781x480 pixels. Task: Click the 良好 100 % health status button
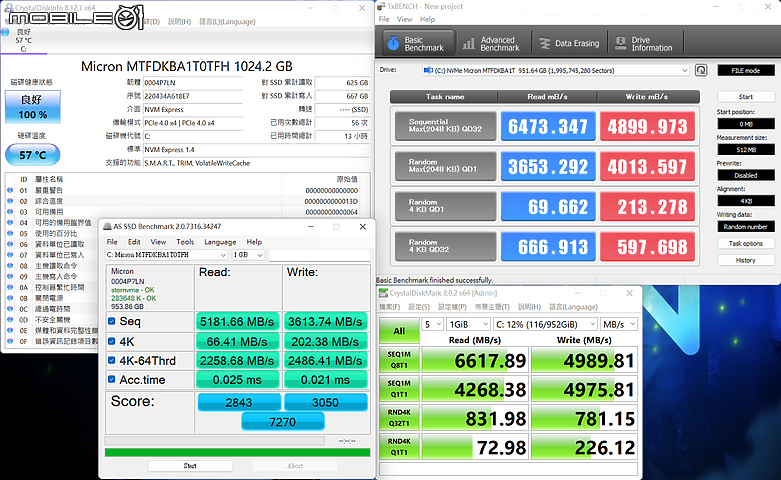[x=33, y=107]
